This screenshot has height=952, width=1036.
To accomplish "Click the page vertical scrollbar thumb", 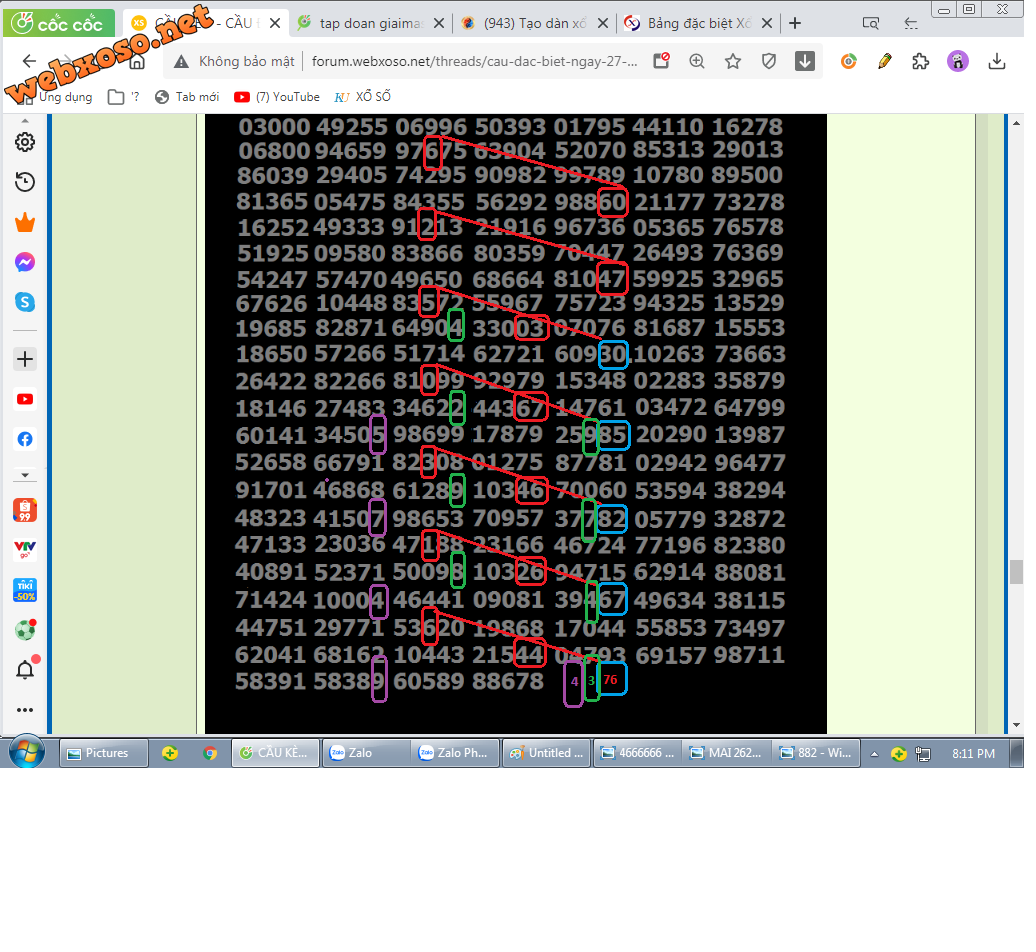I will click(1017, 571).
